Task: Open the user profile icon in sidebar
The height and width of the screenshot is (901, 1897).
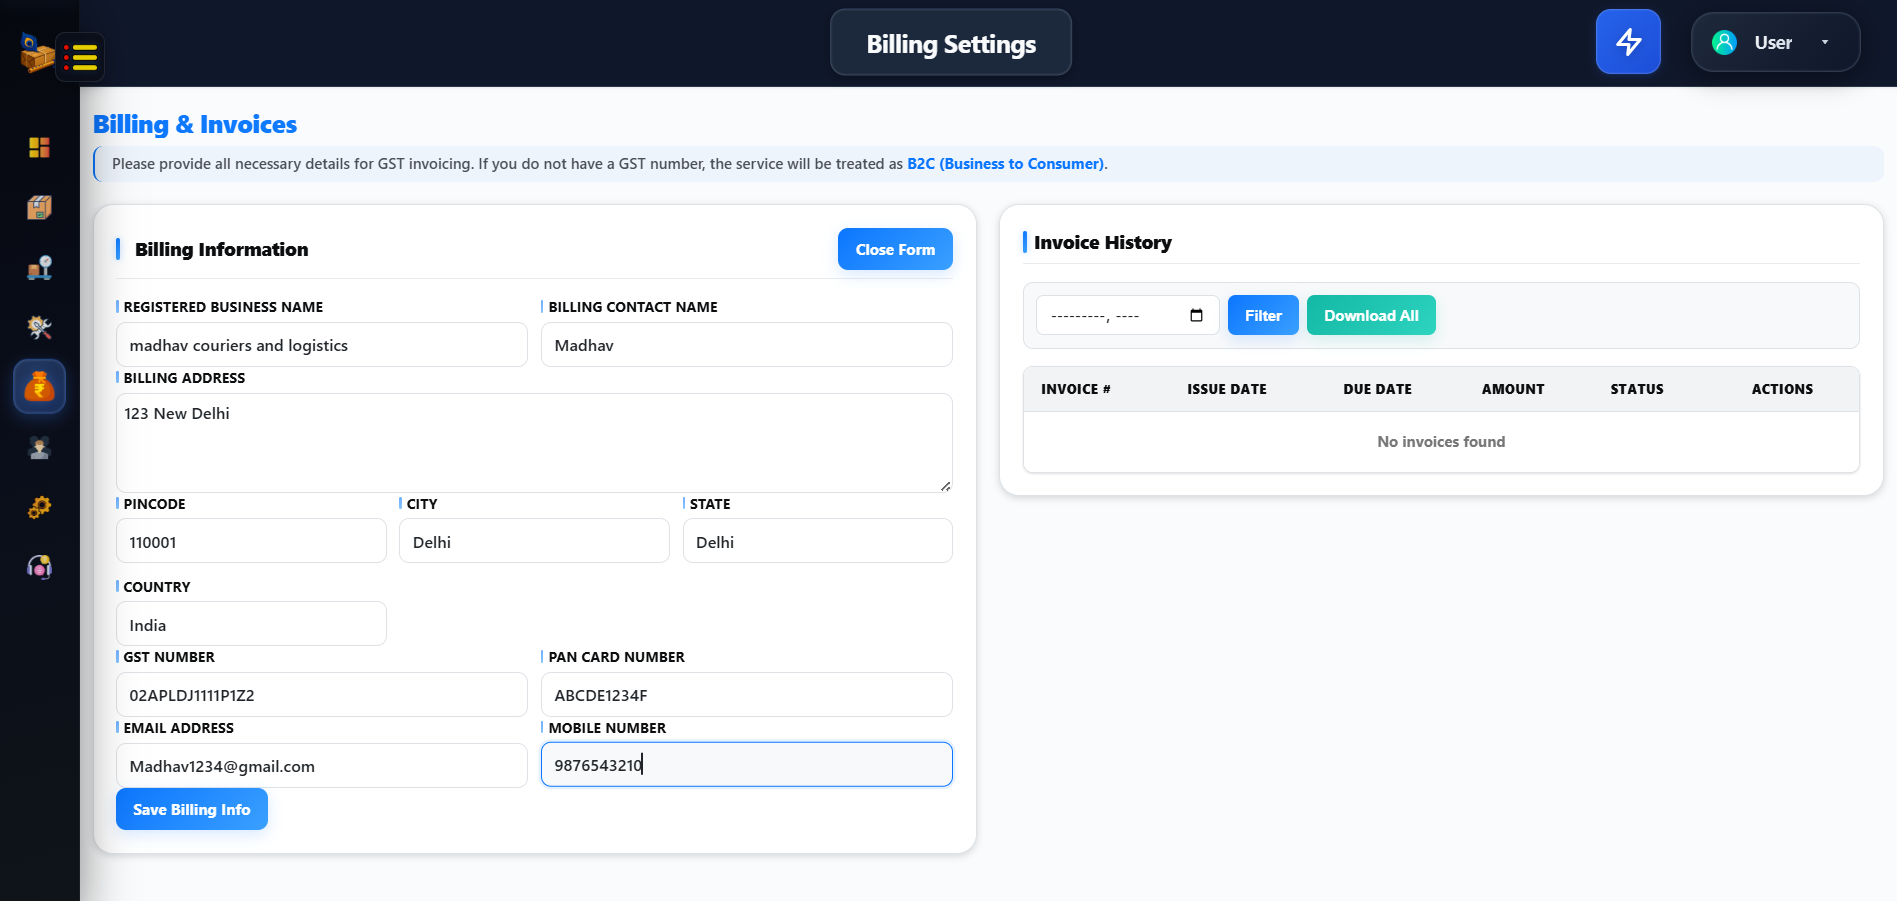Action: (39, 448)
